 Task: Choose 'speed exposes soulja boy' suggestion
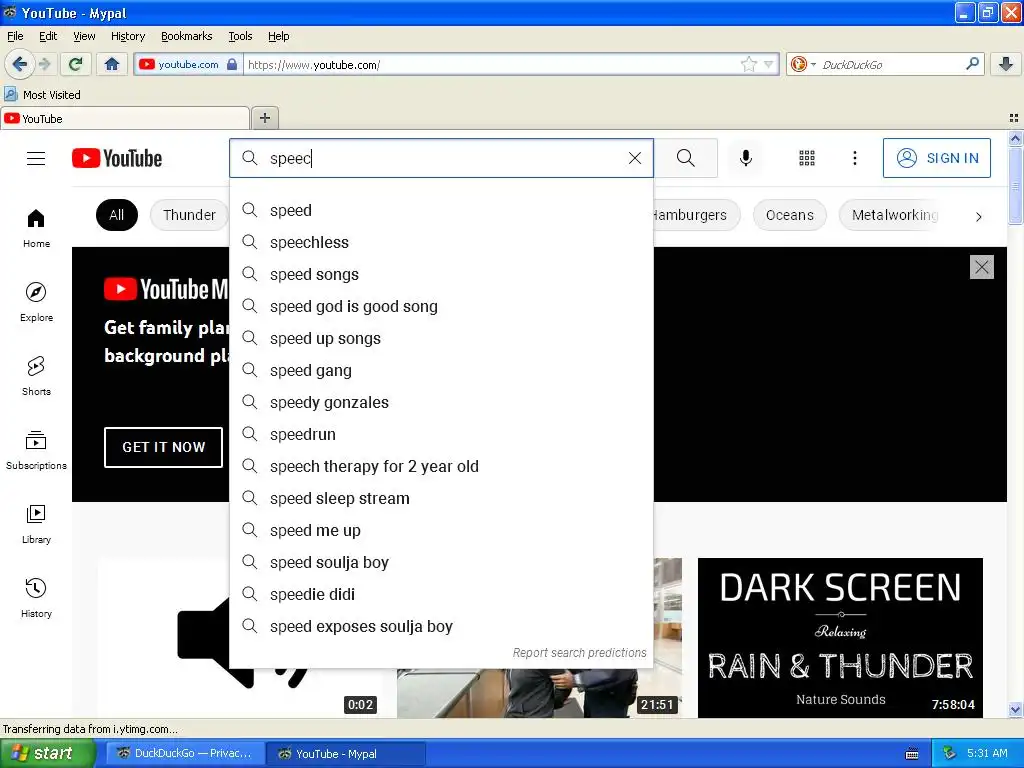tap(441, 626)
